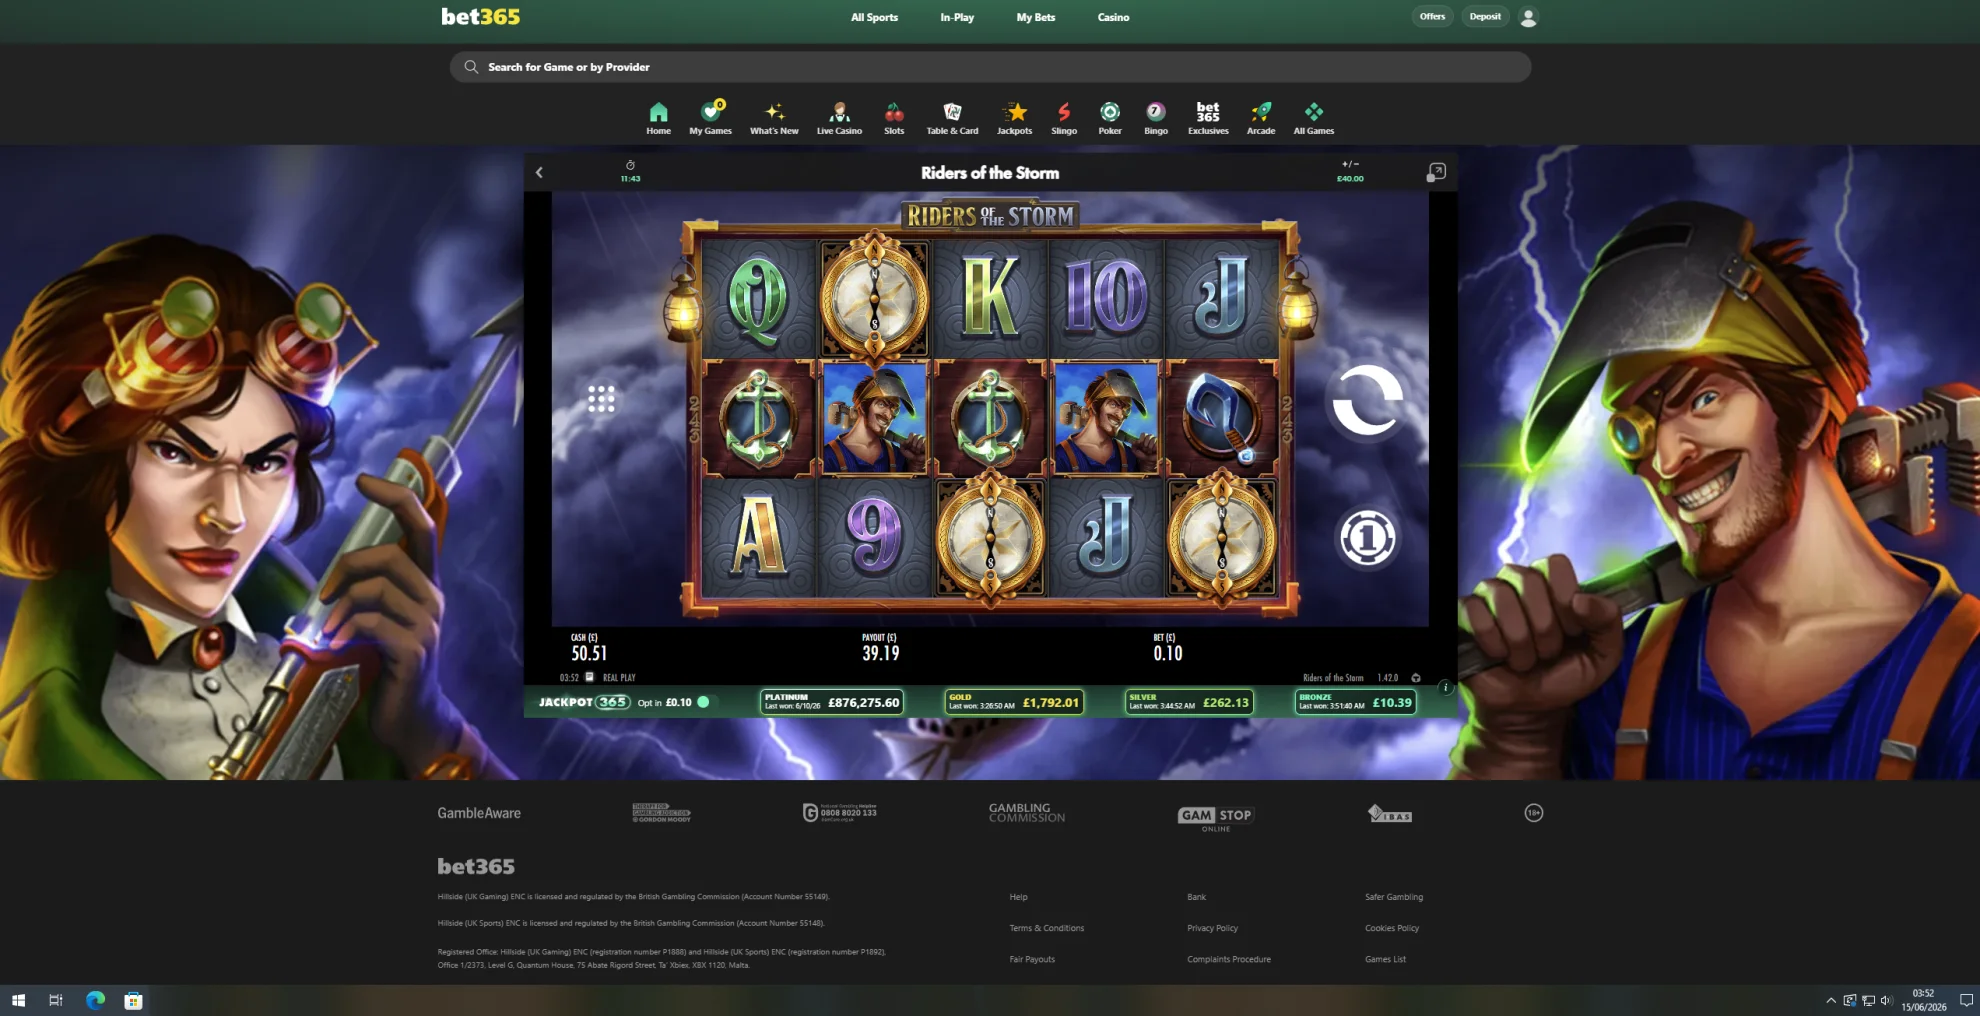The height and width of the screenshot is (1016, 1980).
Task: View the Platinum jackpot panel
Action: coord(832,702)
